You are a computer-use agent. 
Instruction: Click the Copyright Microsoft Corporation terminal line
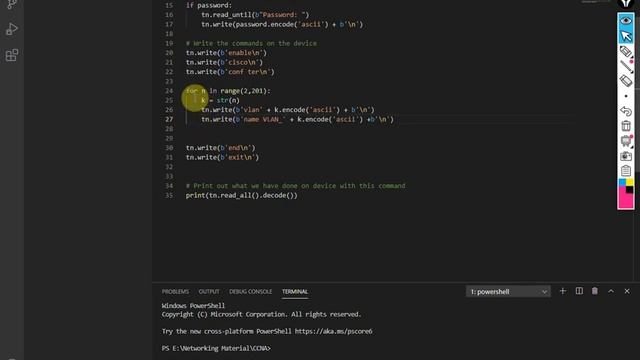pyautogui.click(x=261, y=314)
